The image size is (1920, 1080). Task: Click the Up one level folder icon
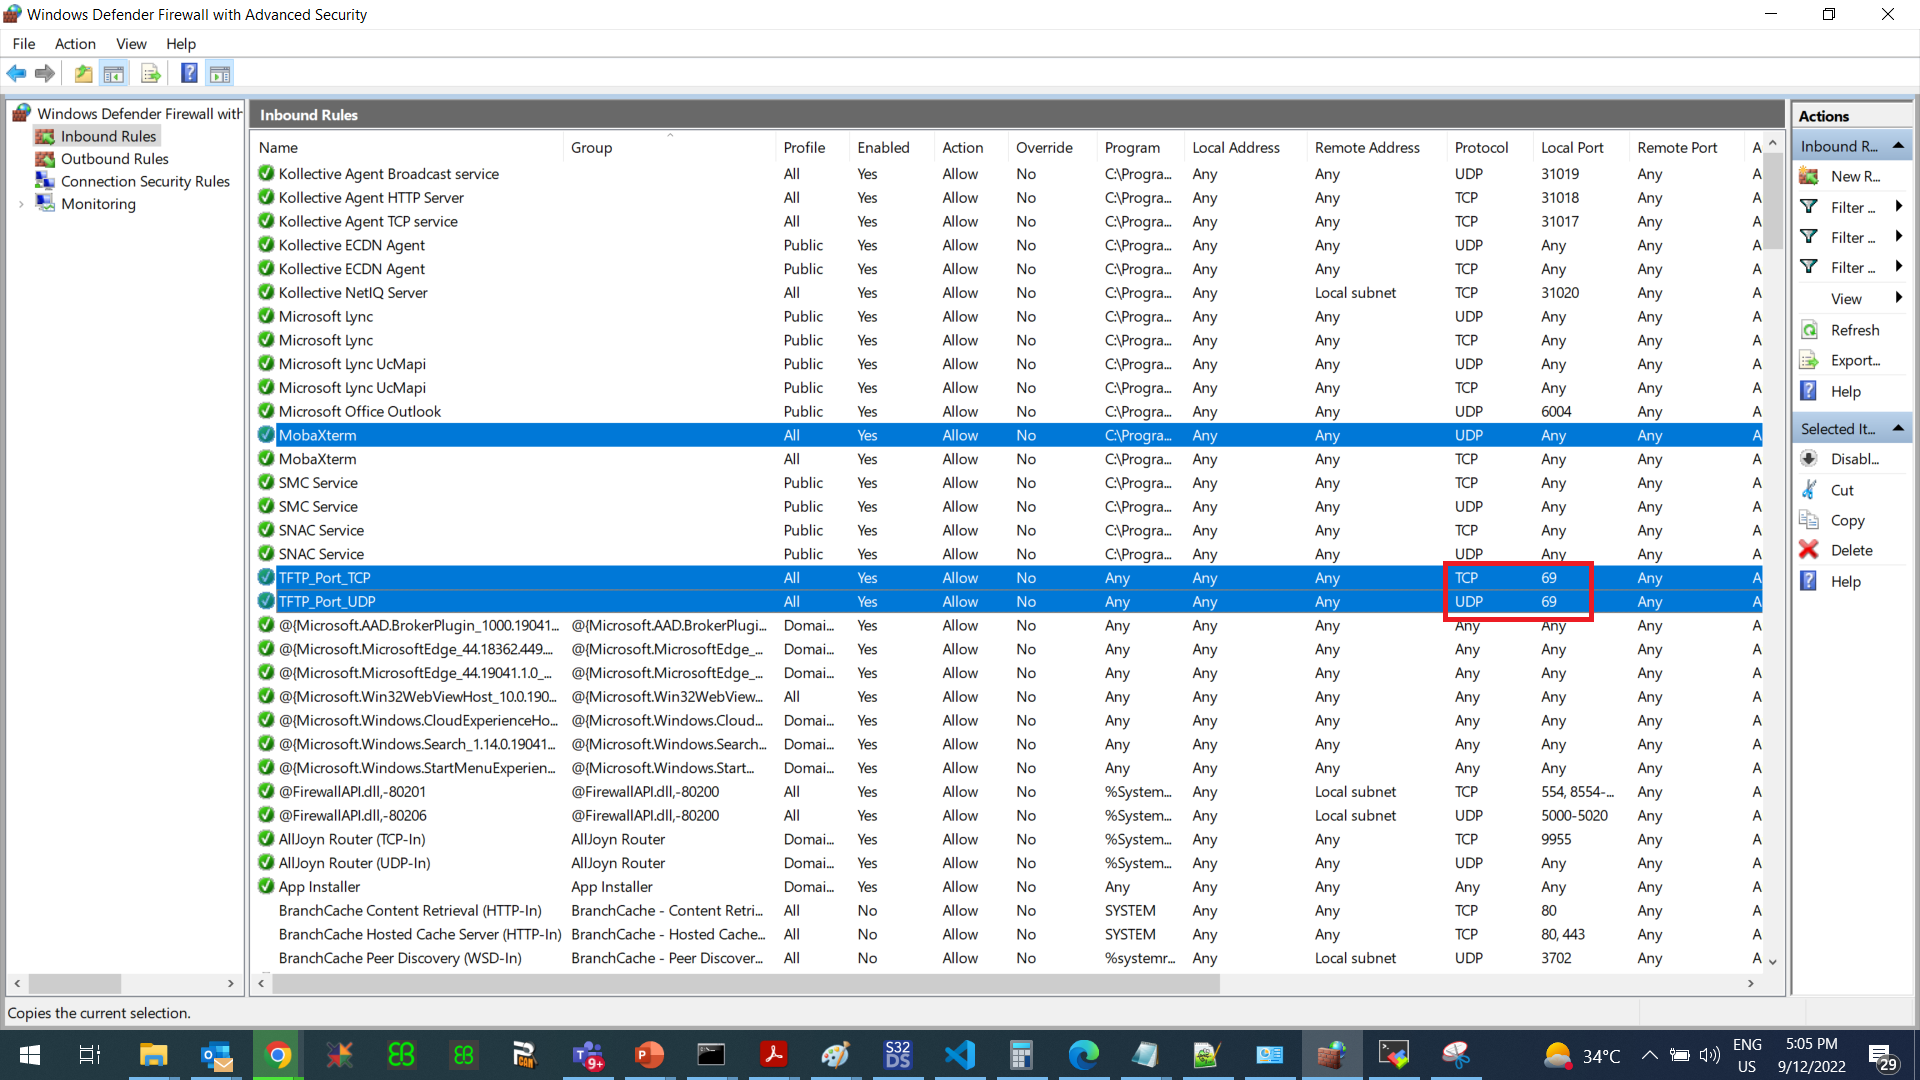pos(84,73)
